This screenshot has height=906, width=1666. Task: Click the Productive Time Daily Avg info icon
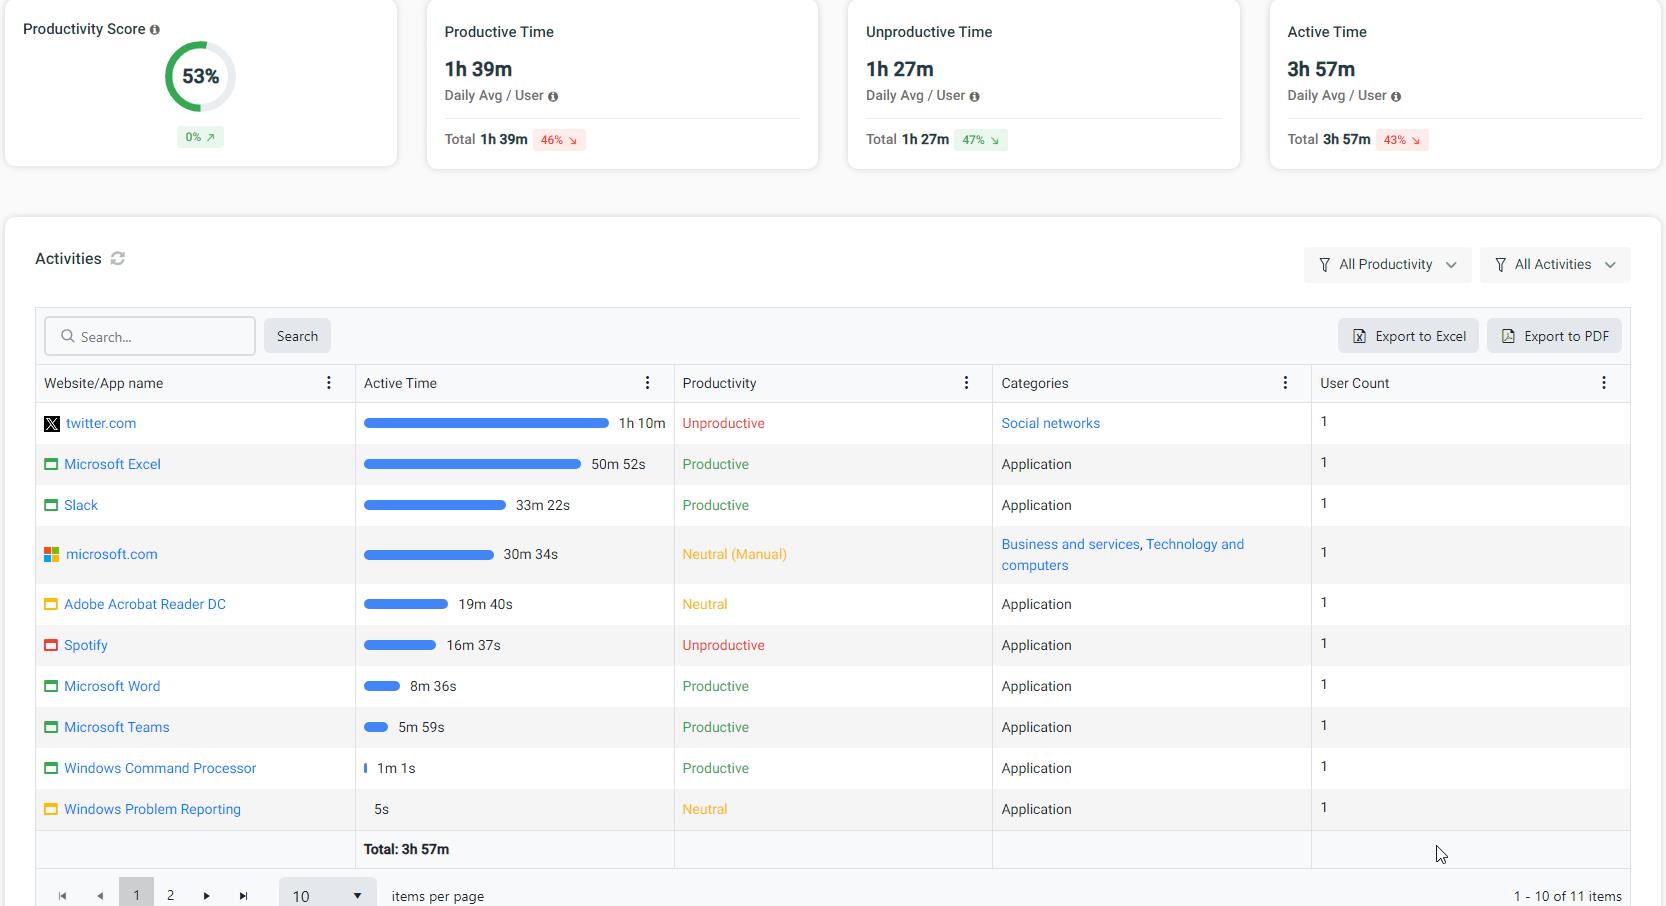(553, 97)
